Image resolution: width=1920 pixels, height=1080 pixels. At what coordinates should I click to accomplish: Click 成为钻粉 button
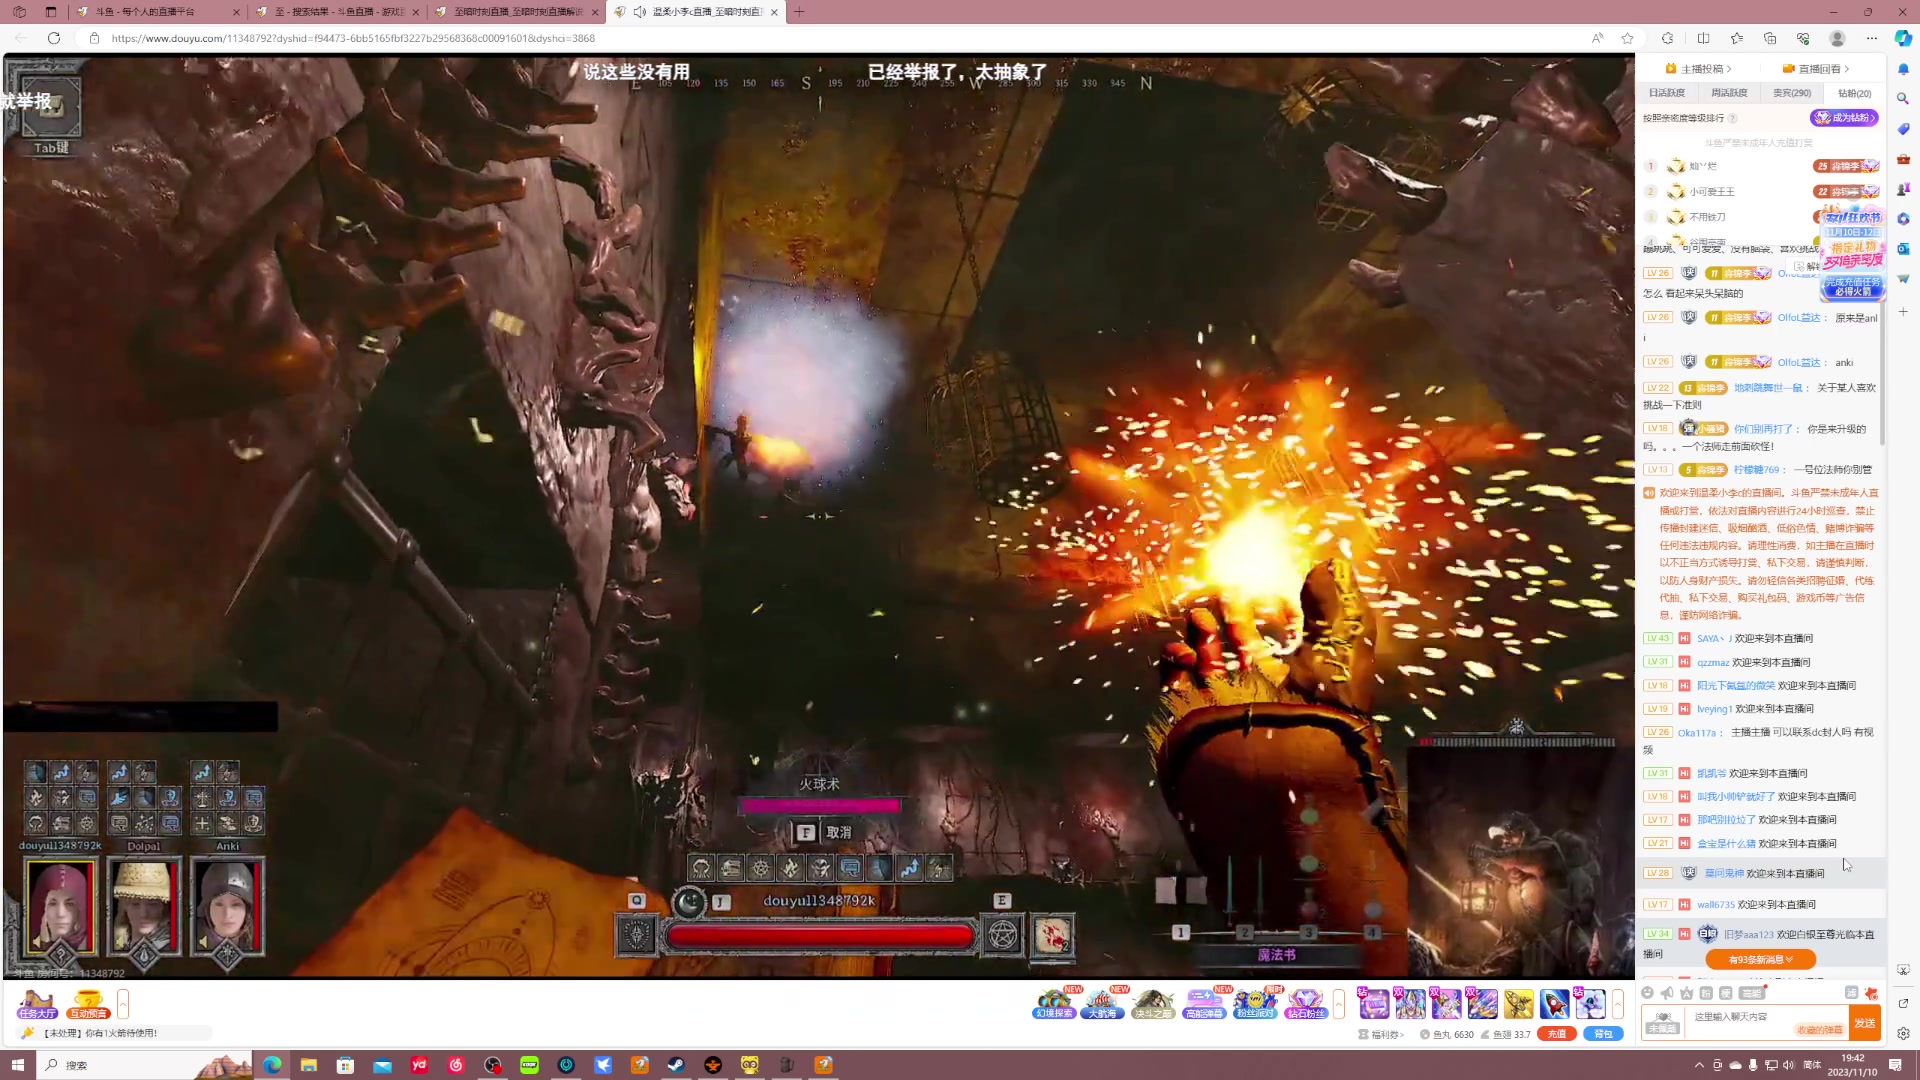click(x=1844, y=117)
